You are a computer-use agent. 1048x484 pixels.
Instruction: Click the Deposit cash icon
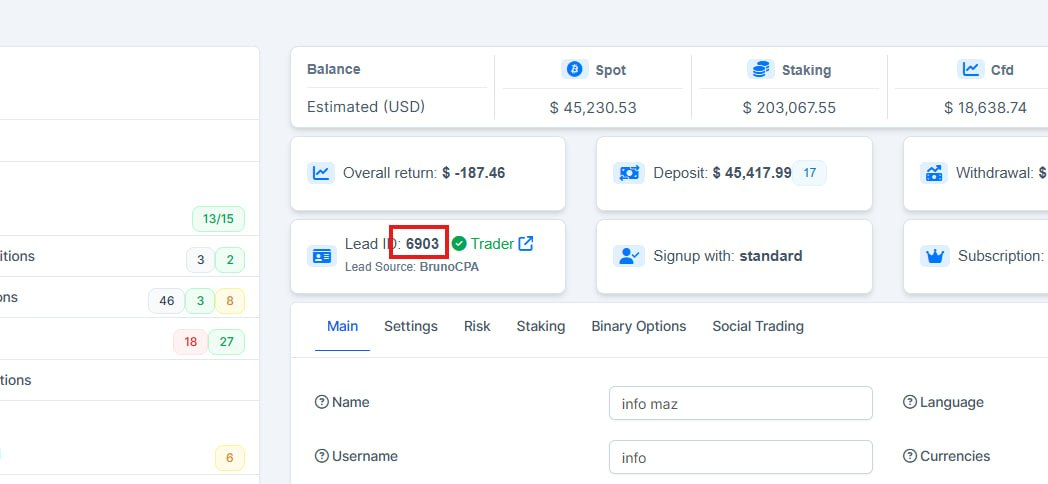pyautogui.click(x=628, y=173)
